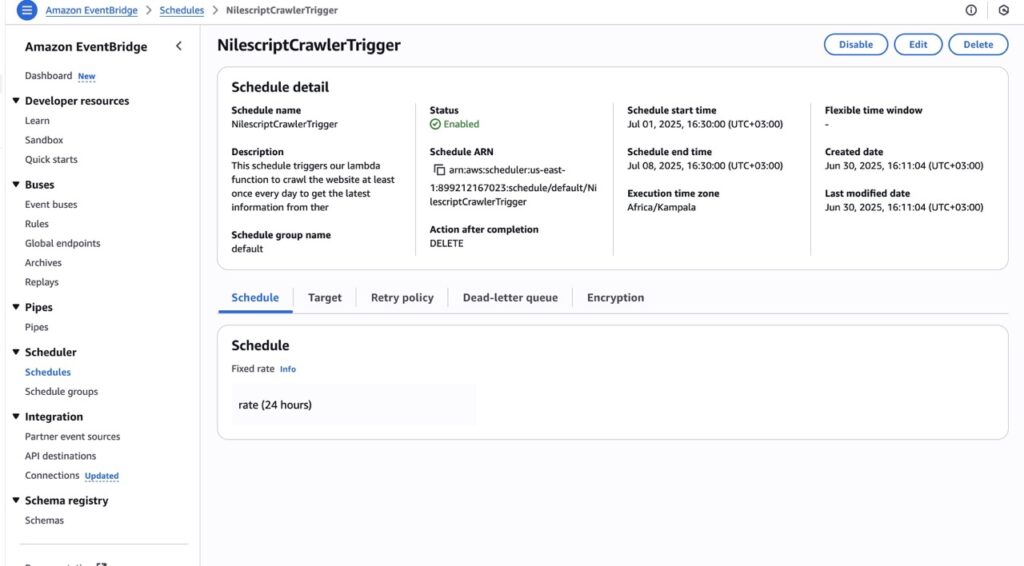Delete this schedule with Delete button
Viewport: 1024px width, 566px height.
click(977, 45)
